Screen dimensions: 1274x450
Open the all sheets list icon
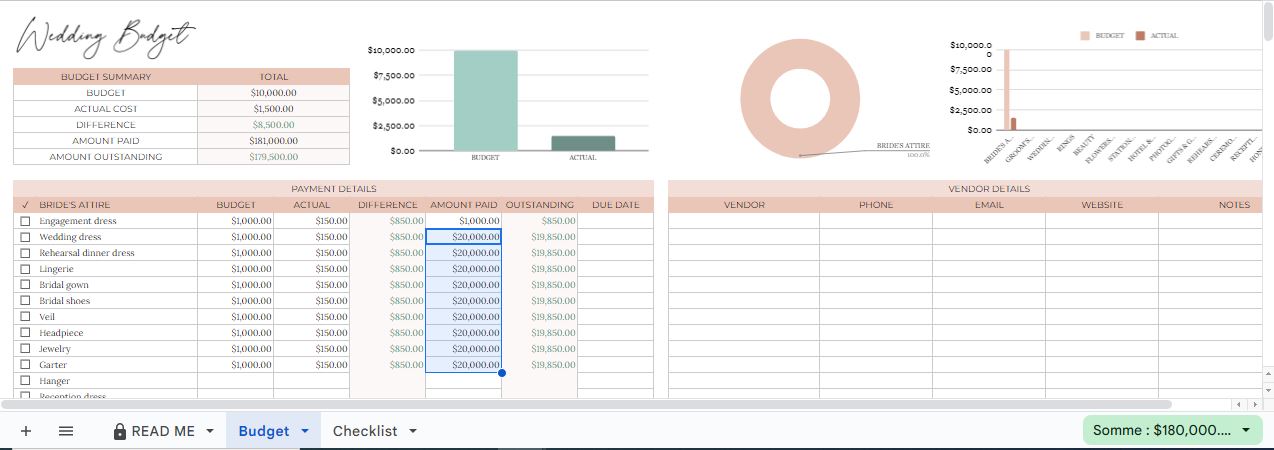(x=66, y=431)
